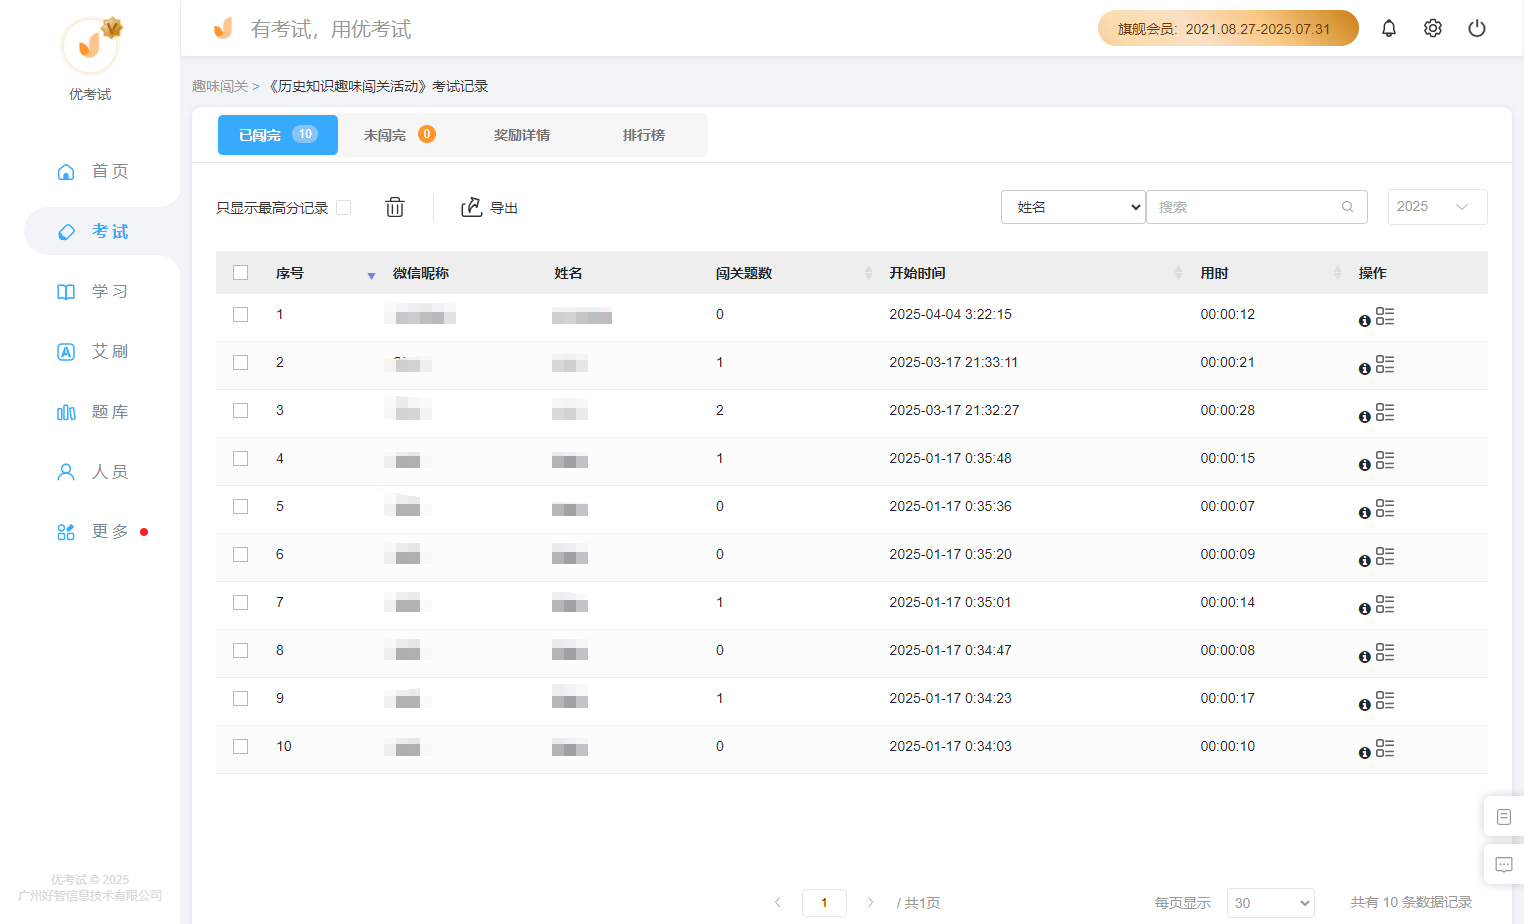Viewport: 1524px width, 924px height.
Task: Toggle 只显示最高分记录 checkbox
Action: 344,208
